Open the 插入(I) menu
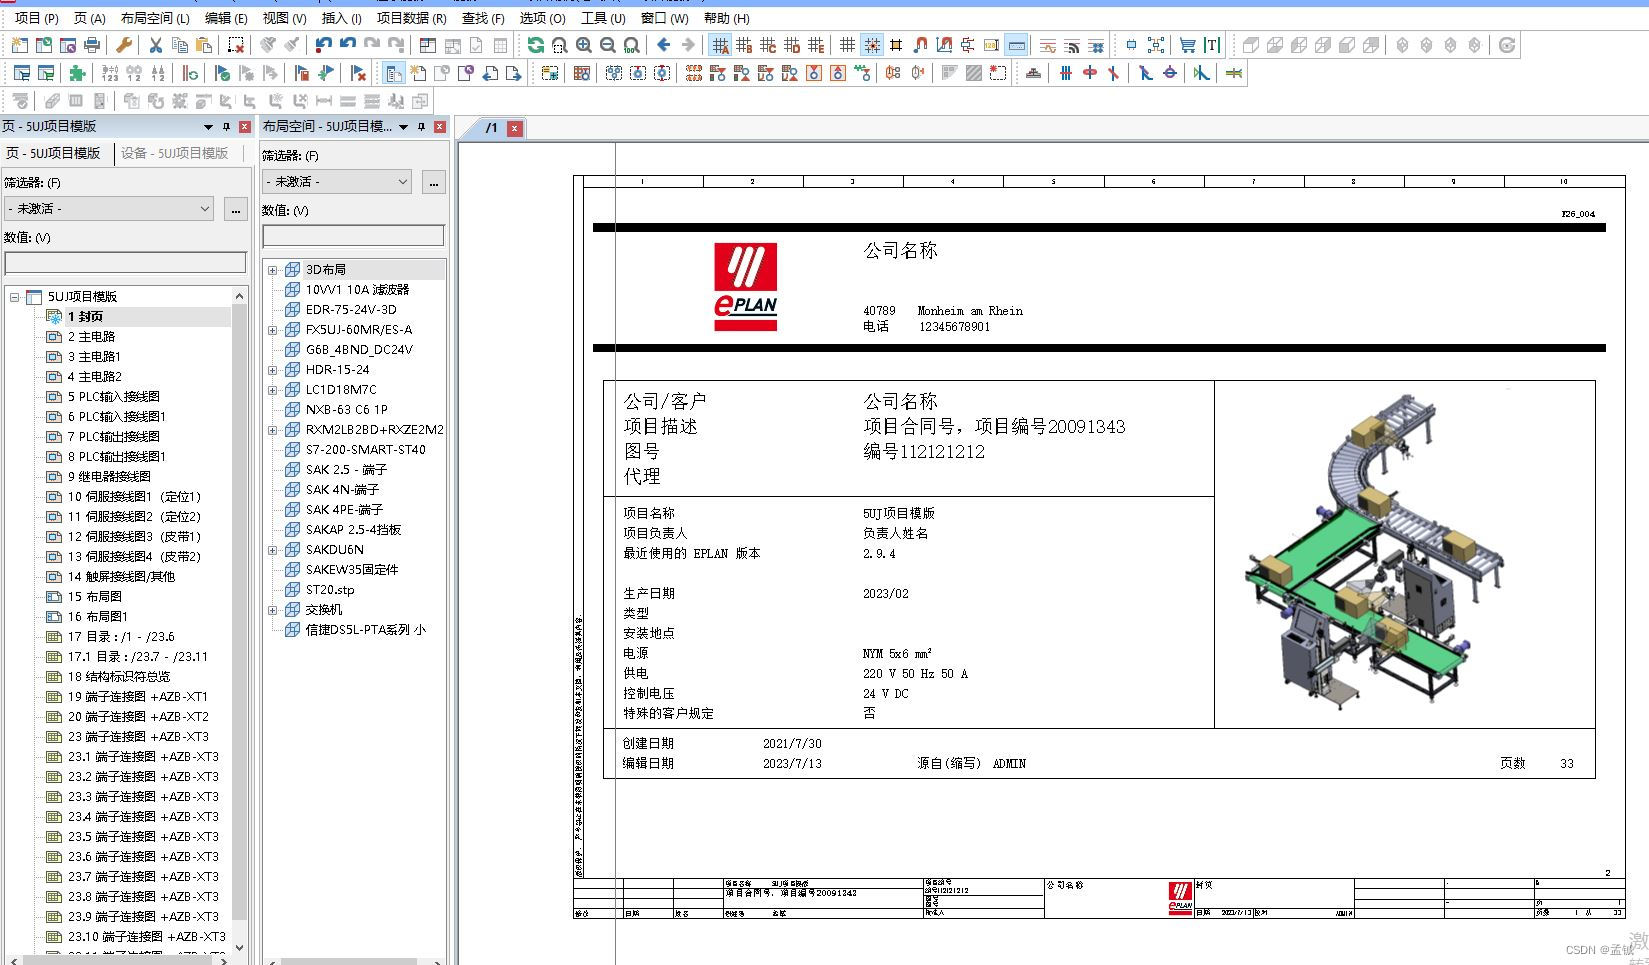This screenshot has width=1649, height=965. point(342,18)
